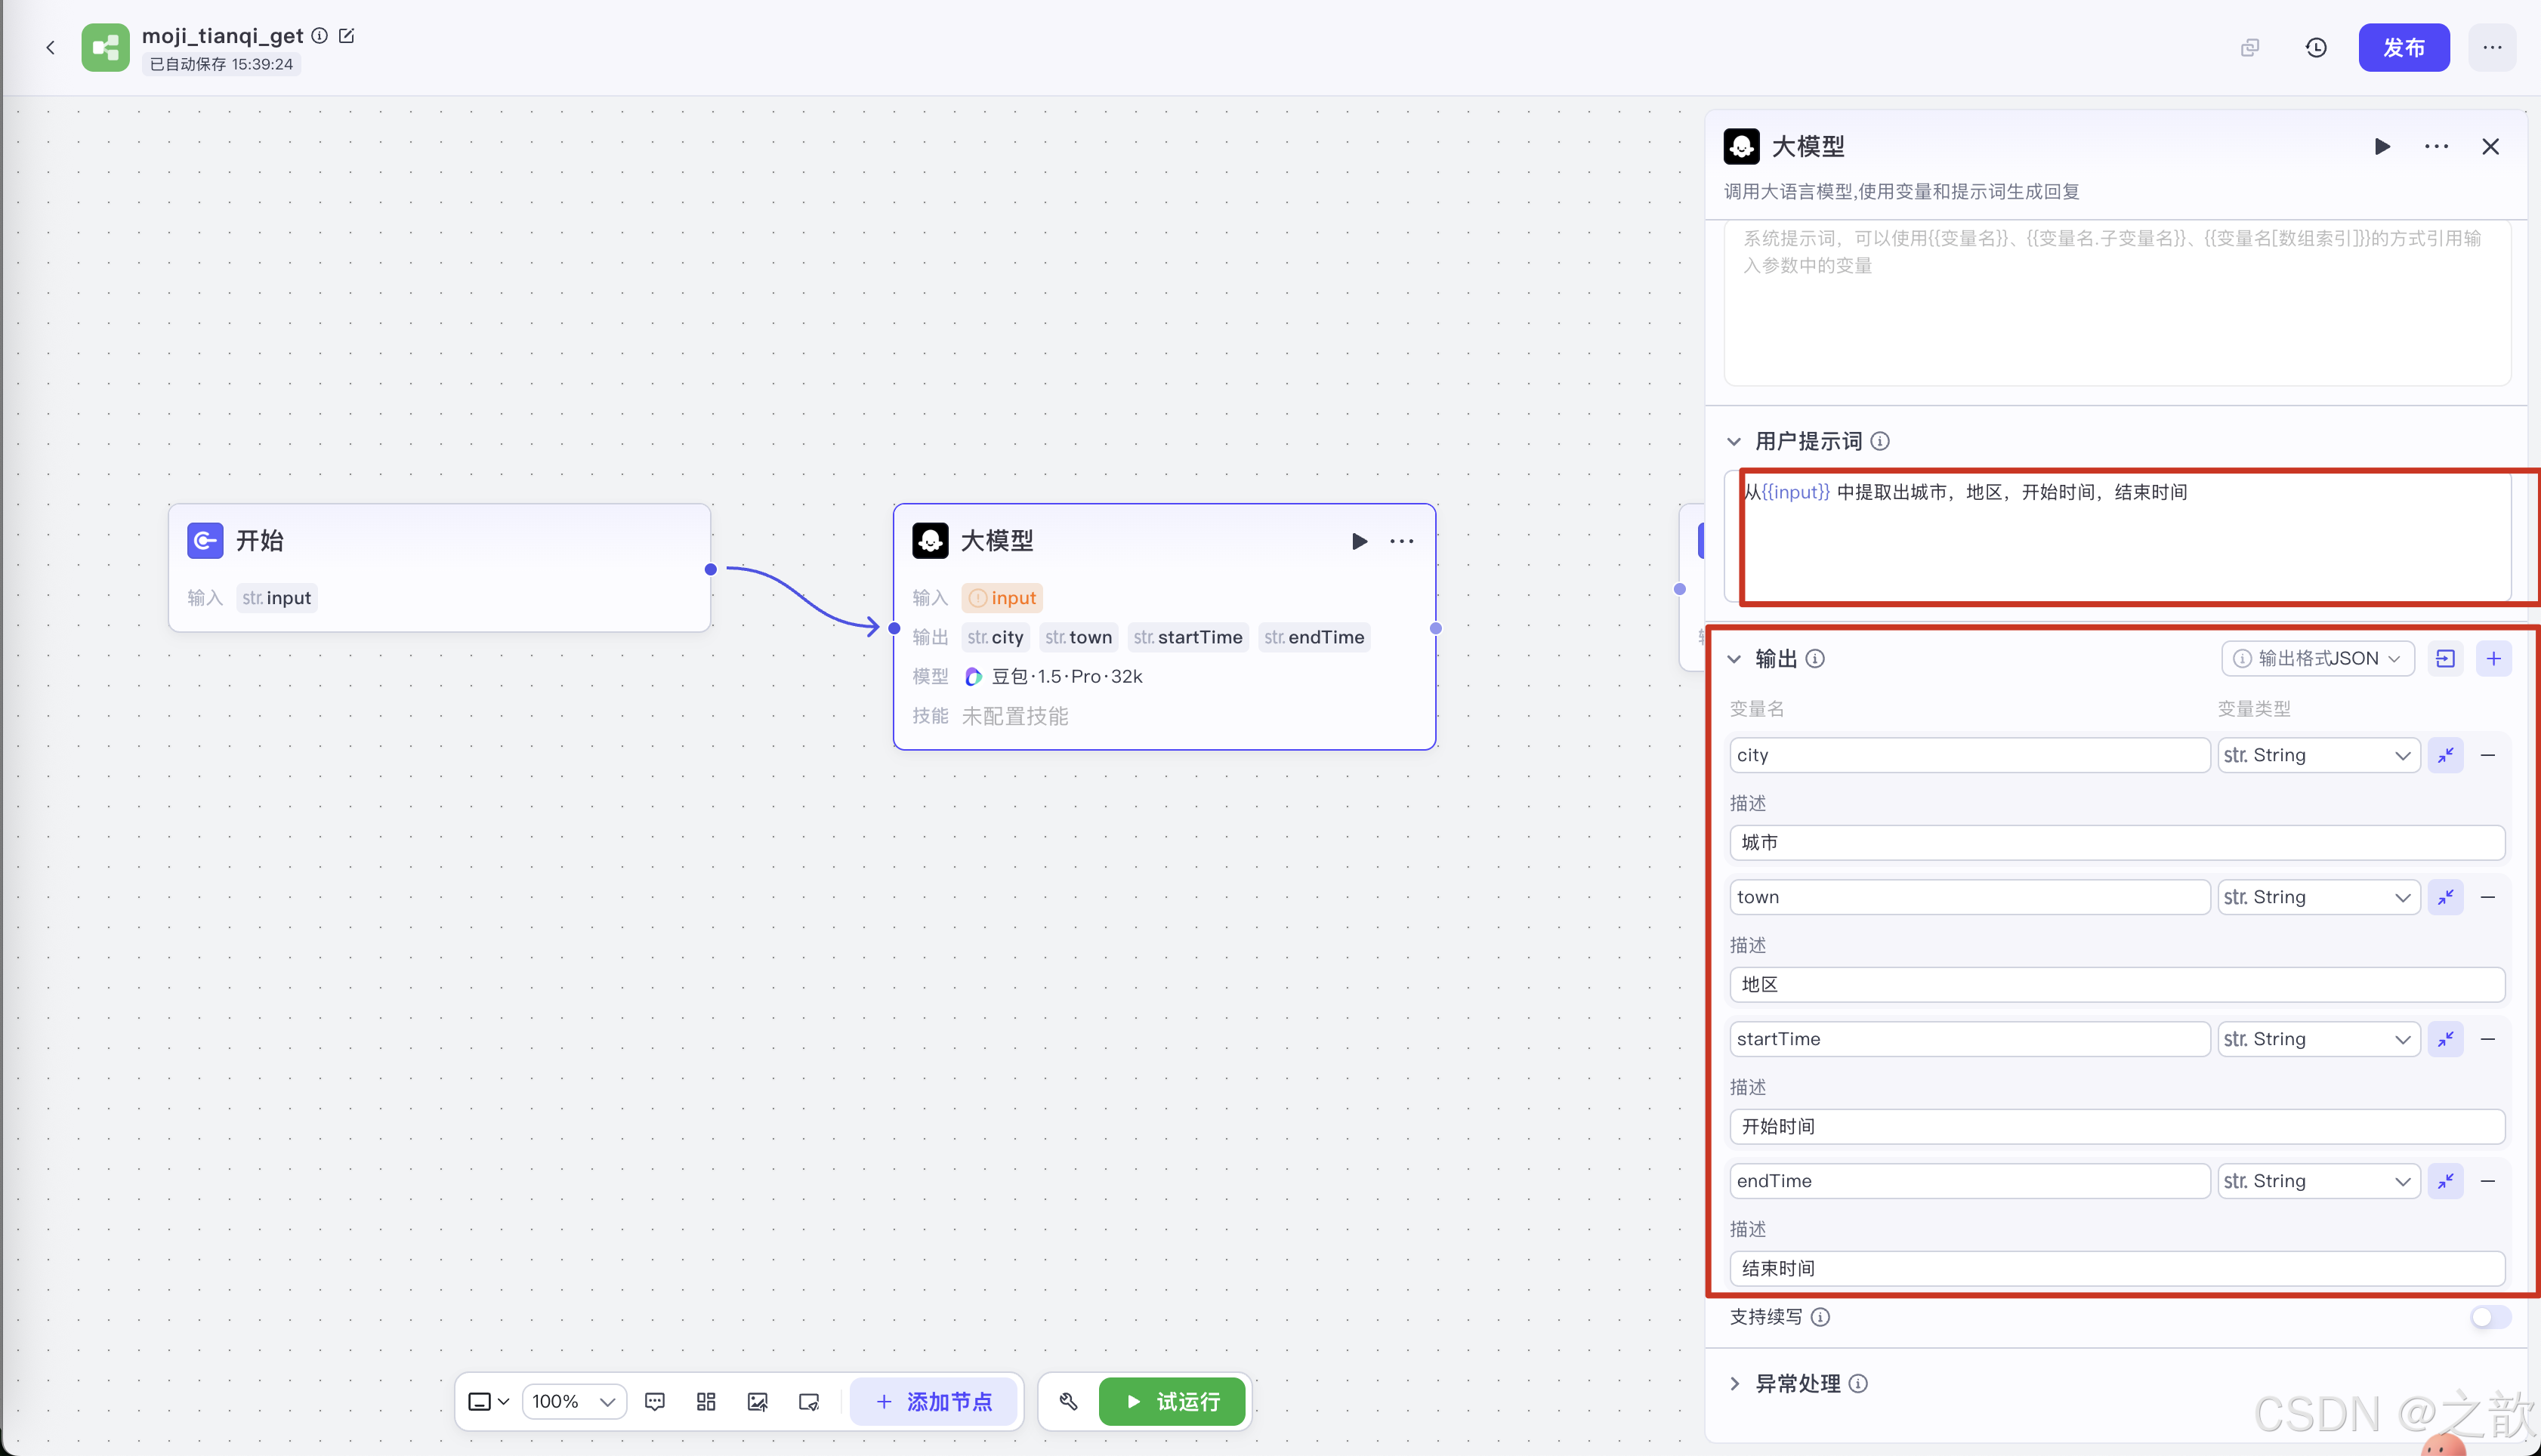Expand the 异常处理 section

[1735, 1383]
